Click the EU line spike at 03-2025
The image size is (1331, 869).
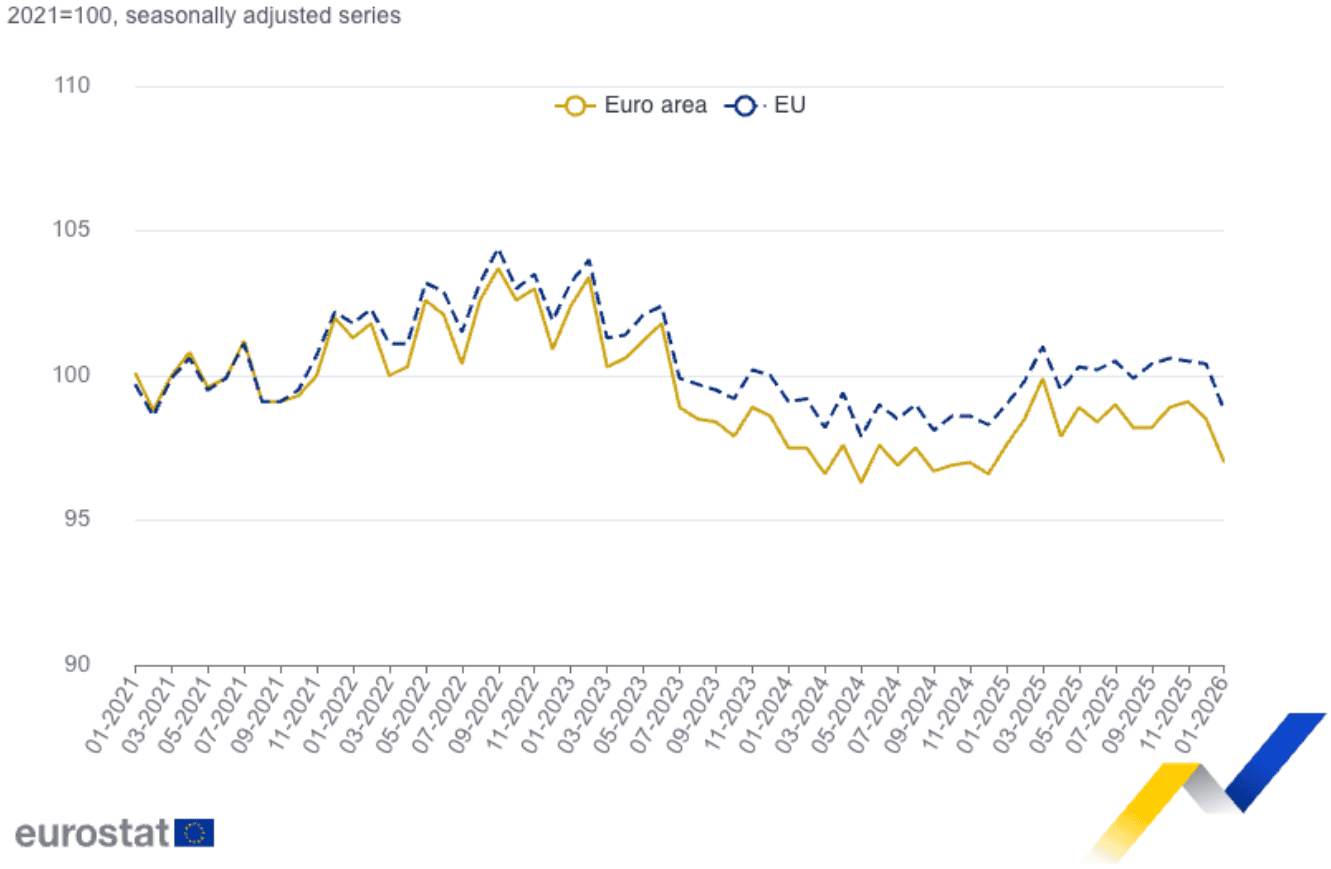[x=1042, y=347]
